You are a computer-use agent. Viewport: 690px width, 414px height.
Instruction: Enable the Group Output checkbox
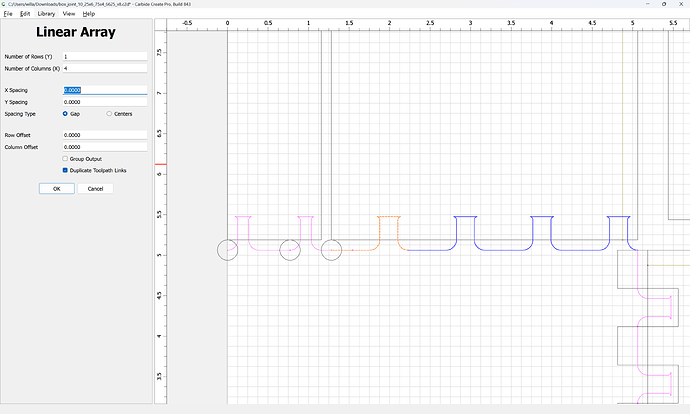pos(65,159)
